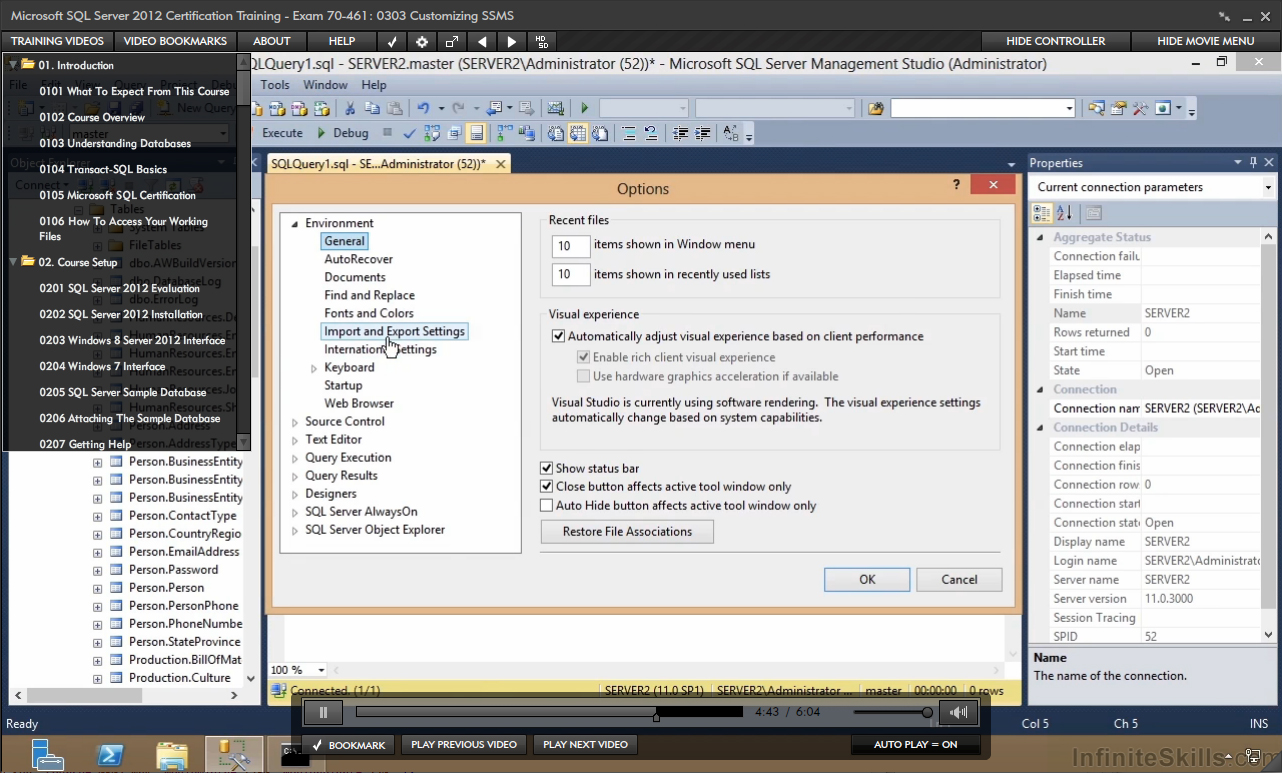Open the TRAINING VIDEOS menu
This screenshot has width=1282, height=773.
57,42
